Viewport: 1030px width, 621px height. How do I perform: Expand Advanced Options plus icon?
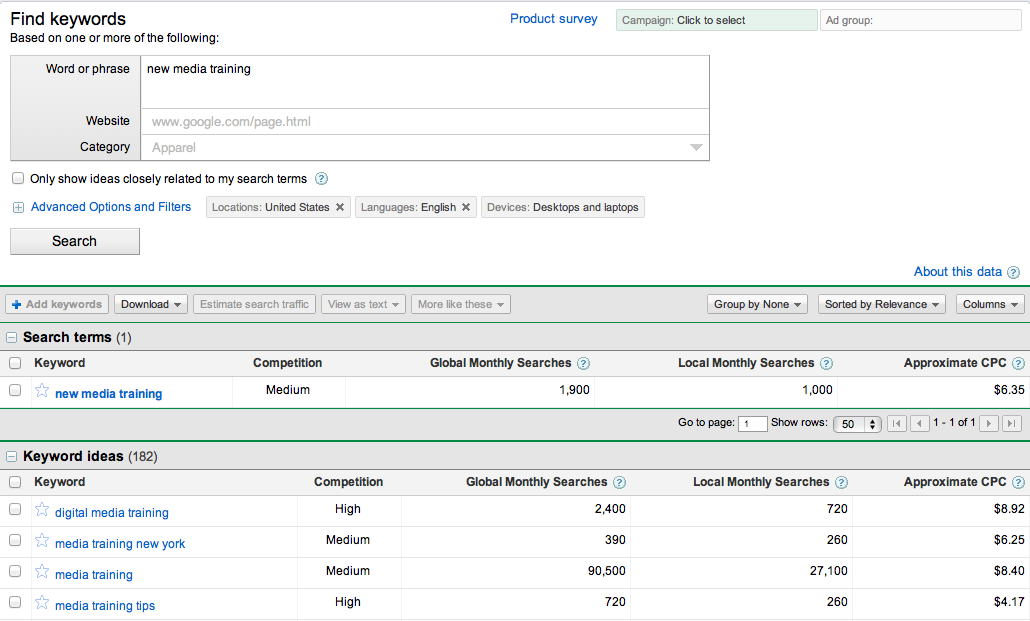18,208
